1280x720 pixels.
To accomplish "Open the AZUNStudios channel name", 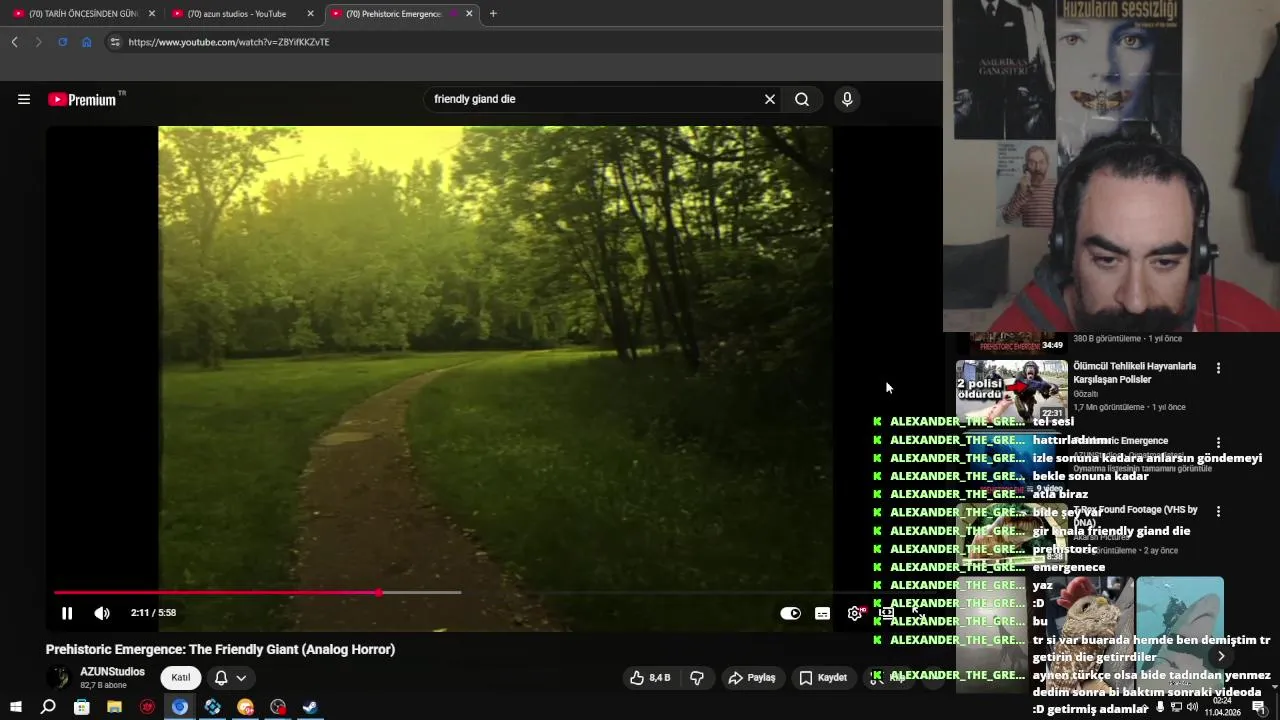I will tap(112, 672).
